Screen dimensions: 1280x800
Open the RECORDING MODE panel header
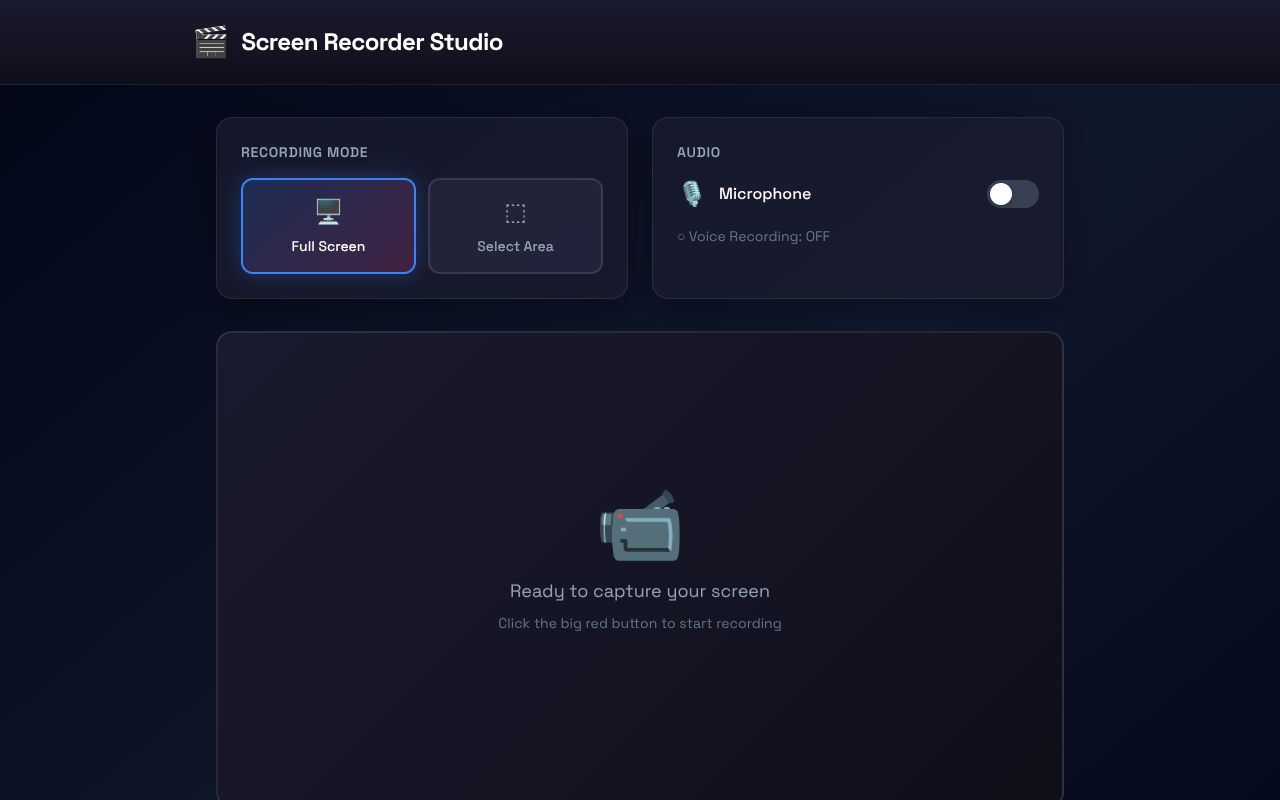point(304,152)
